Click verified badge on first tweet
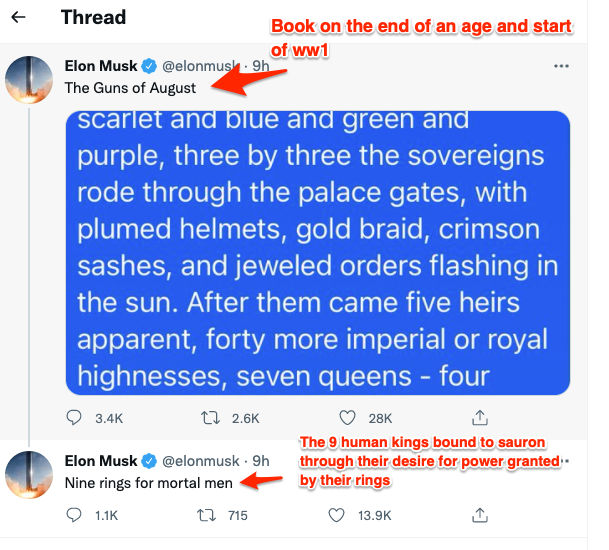The image size is (609, 550). click(149, 67)
